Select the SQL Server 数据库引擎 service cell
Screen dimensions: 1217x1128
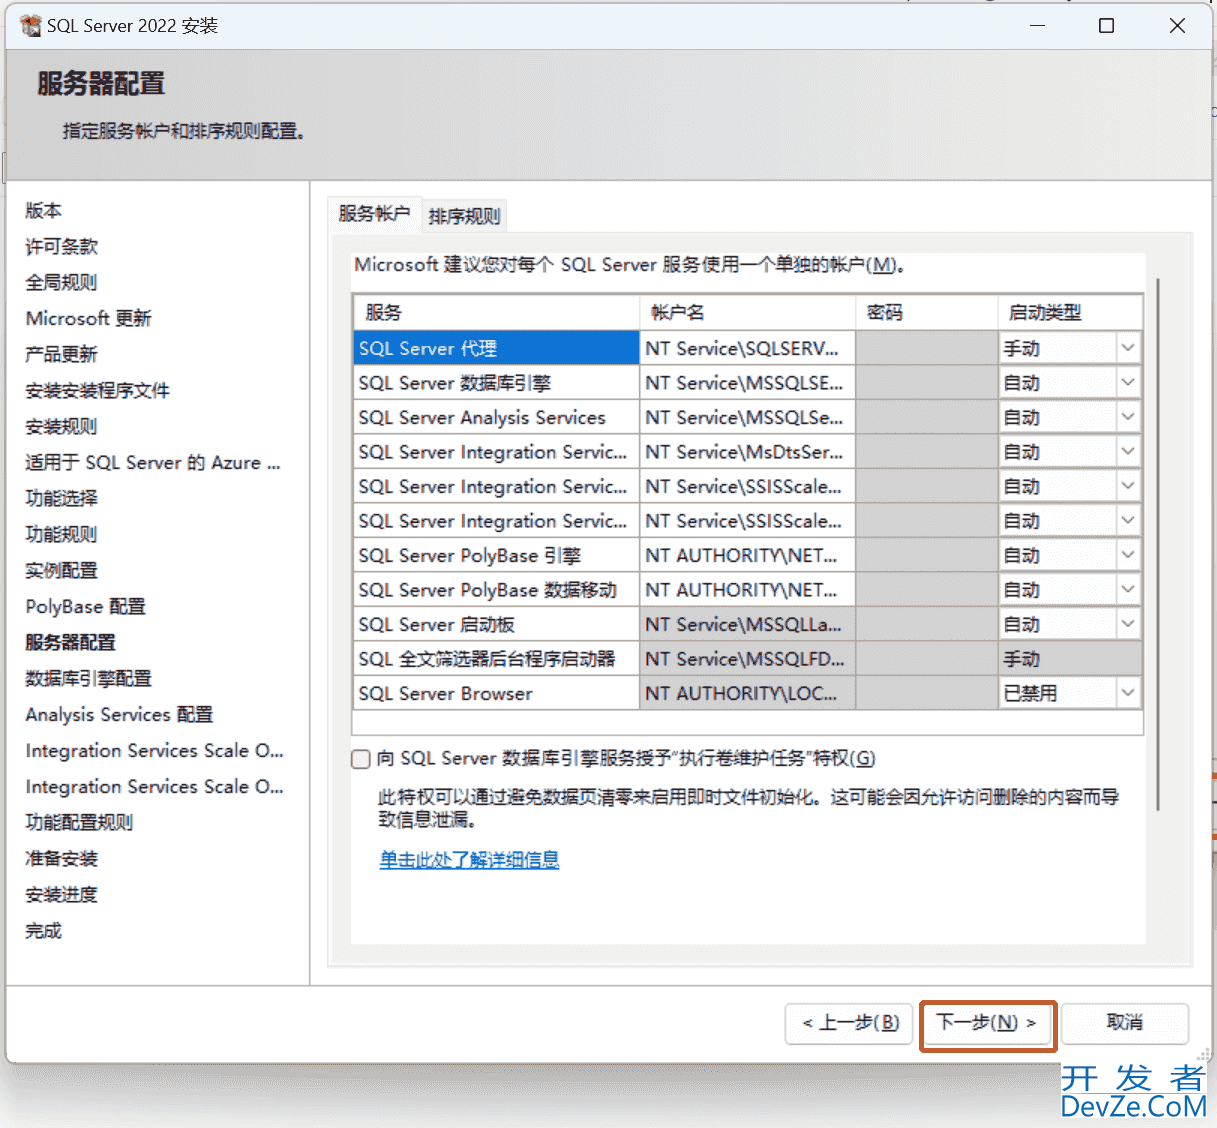[496, 383]
